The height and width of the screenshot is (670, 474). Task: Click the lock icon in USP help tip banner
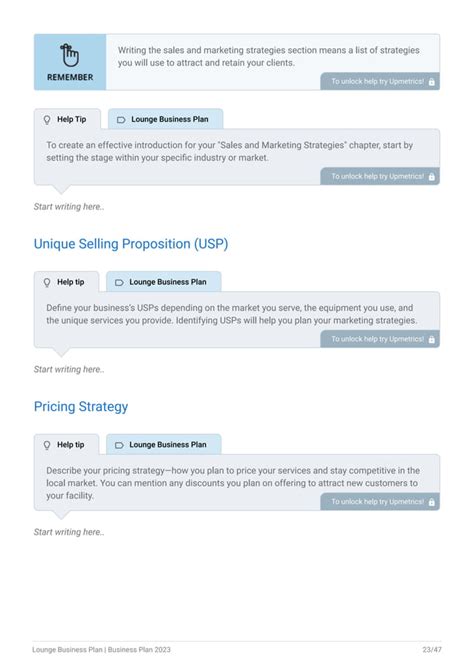coord(432,339)
